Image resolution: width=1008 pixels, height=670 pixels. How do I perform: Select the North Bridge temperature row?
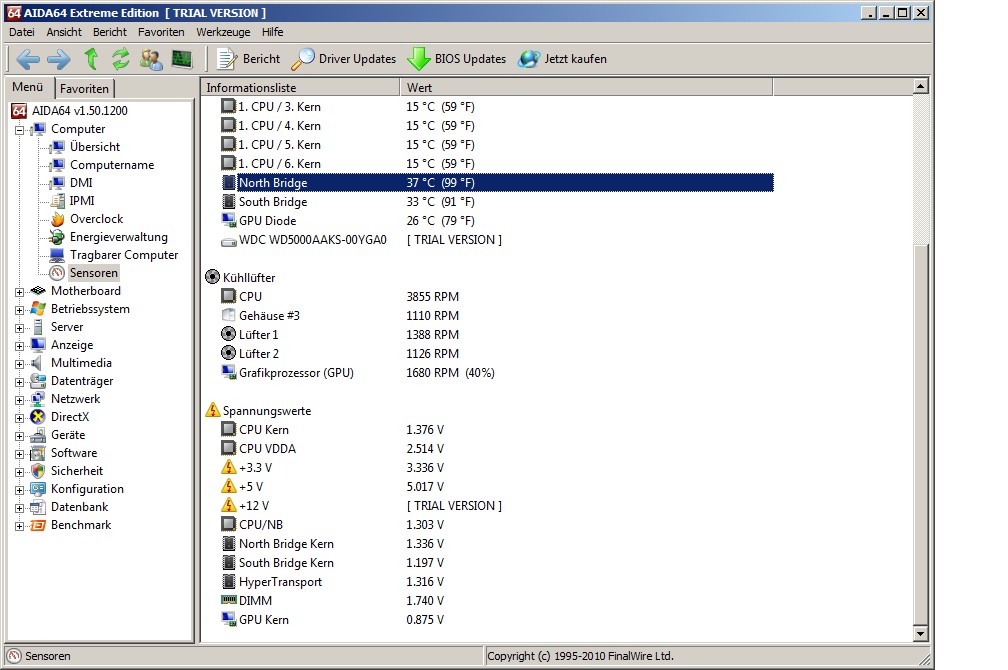497,183
